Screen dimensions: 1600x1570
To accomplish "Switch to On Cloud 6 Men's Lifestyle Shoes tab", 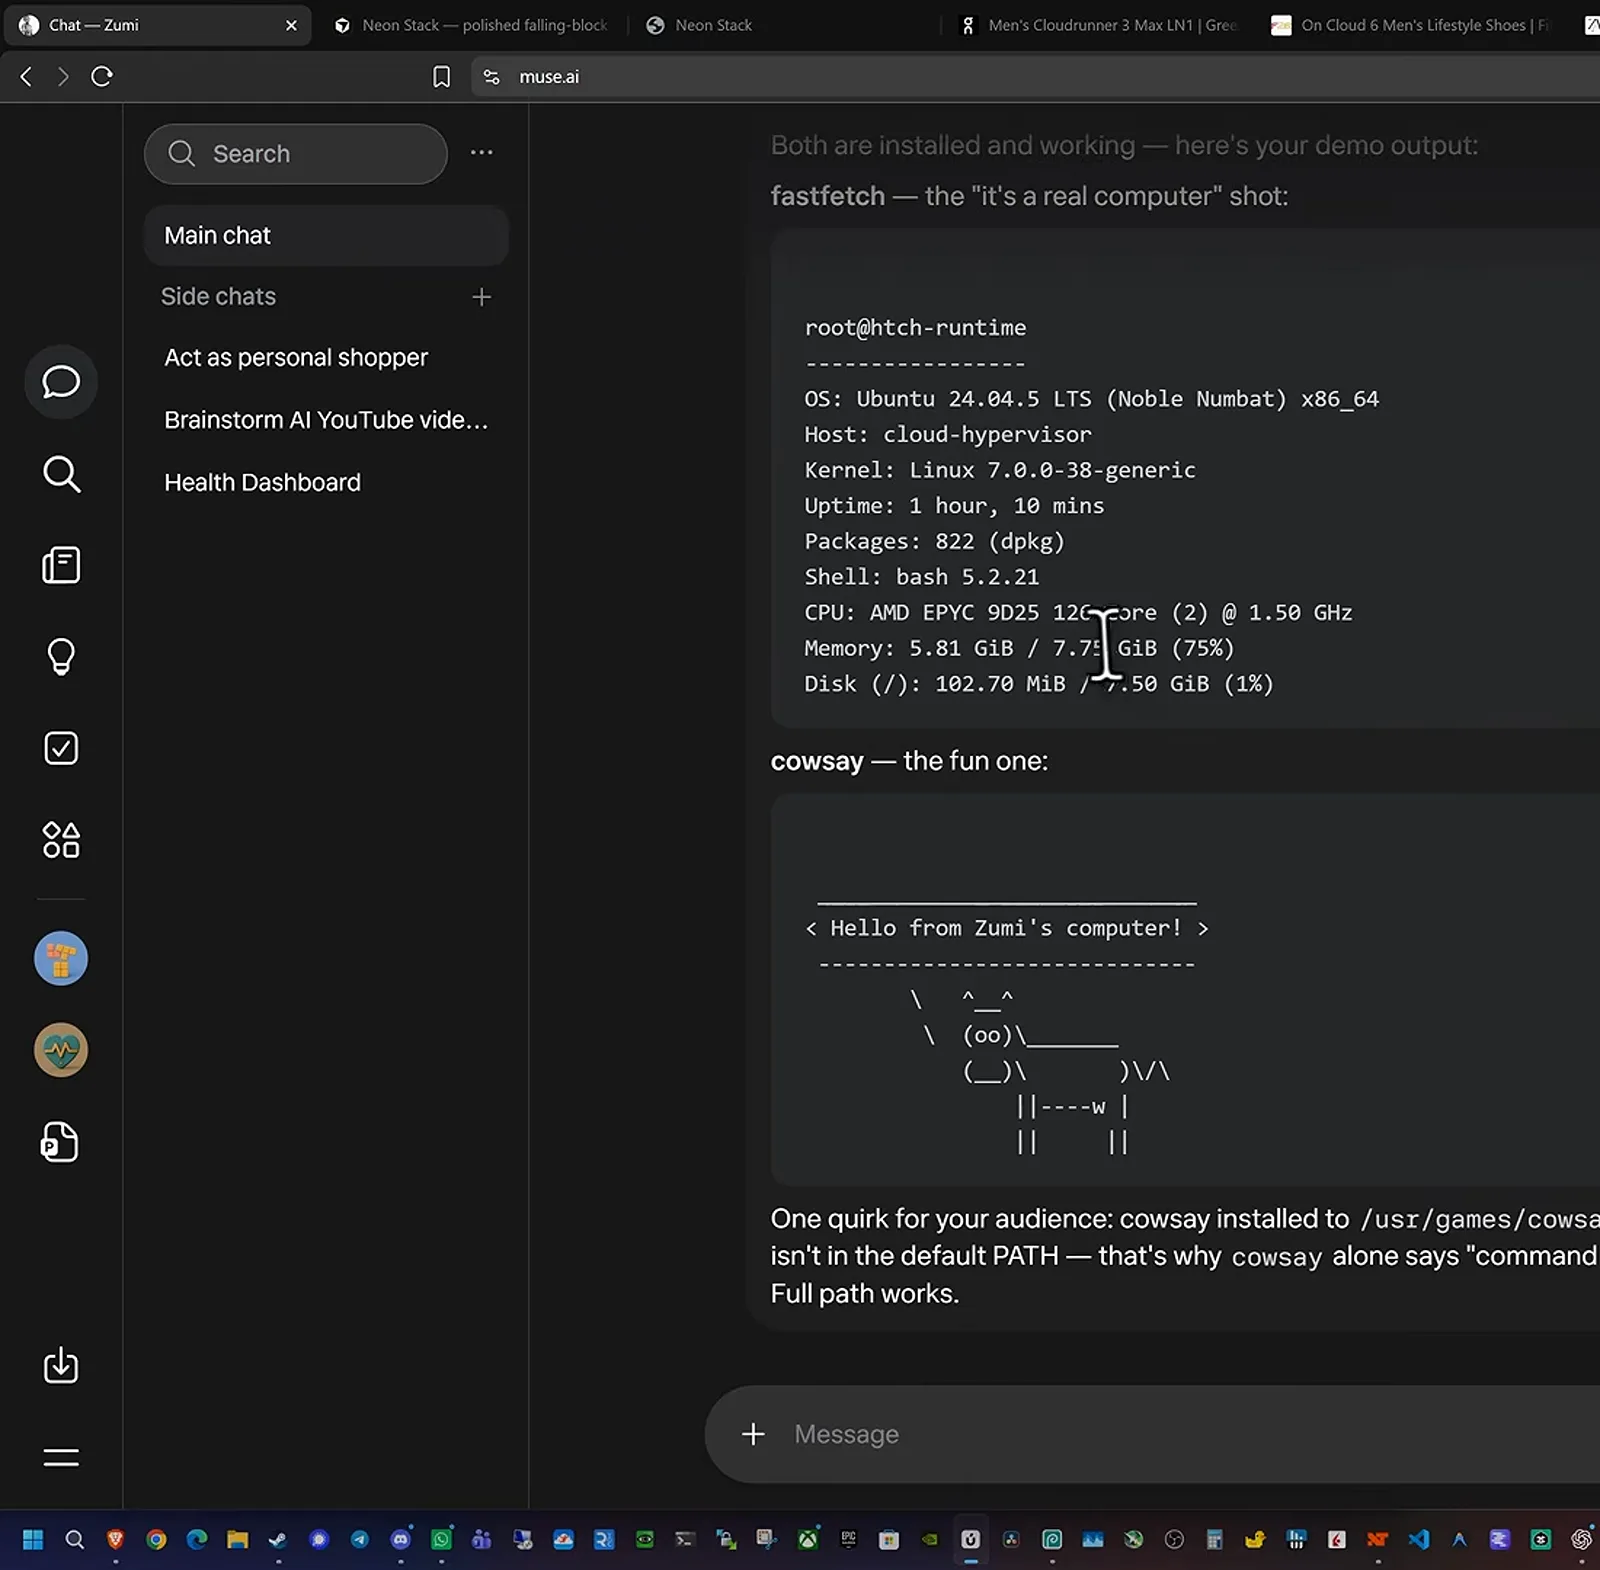I will point(1412,25).
